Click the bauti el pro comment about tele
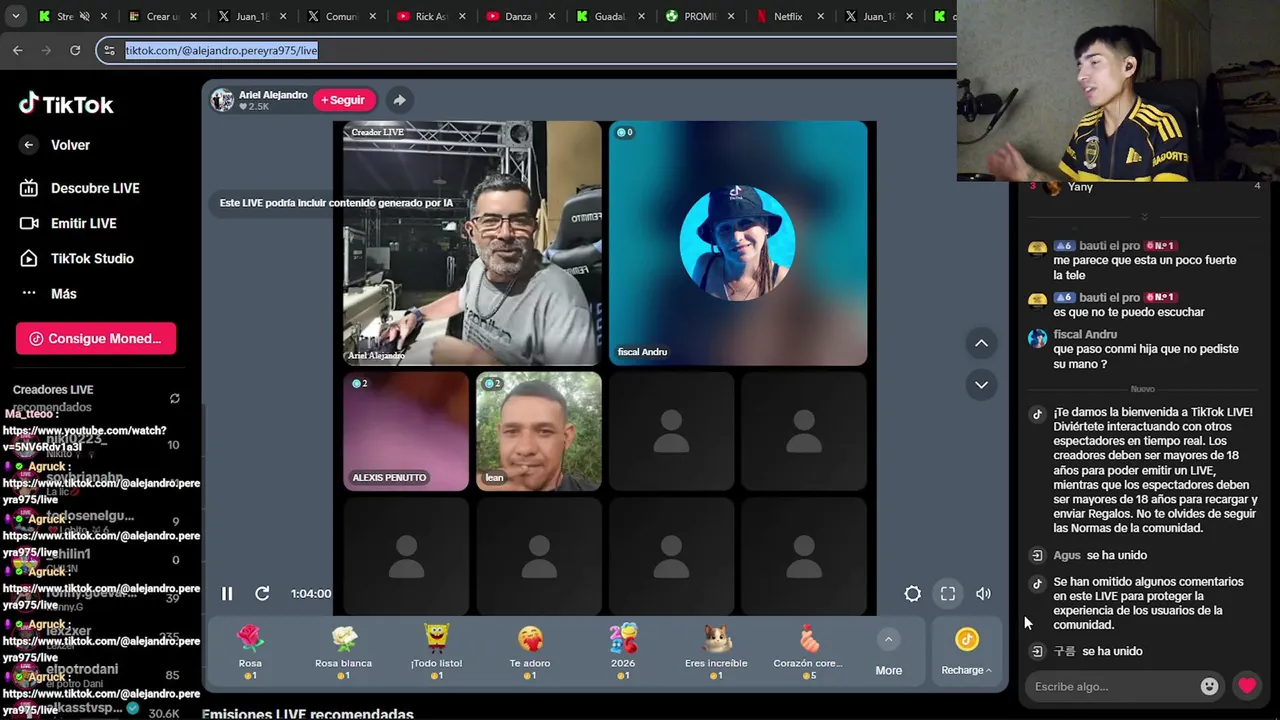The height and width of the screenshot is (720, 1280). coord(1144,267)
